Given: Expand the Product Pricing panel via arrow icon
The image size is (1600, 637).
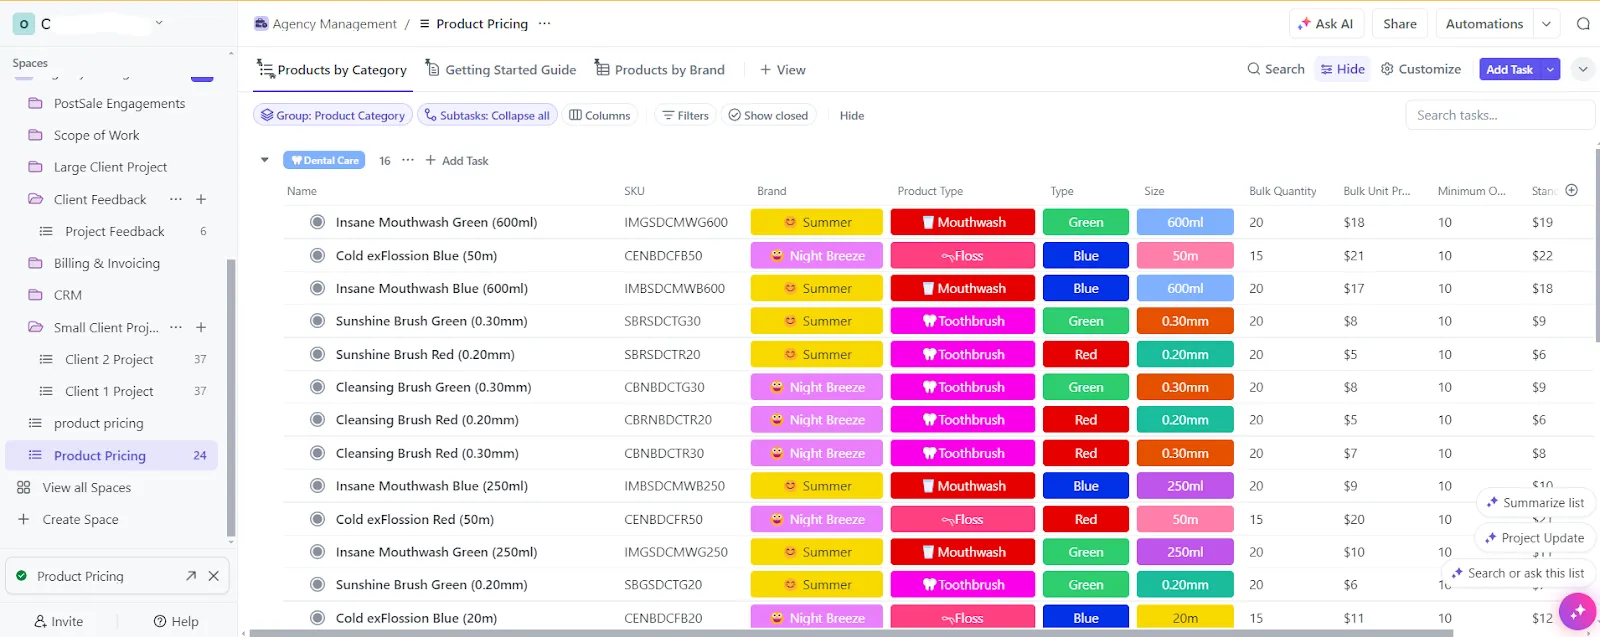Looking at the screenshot, I should tap(191, 576).
